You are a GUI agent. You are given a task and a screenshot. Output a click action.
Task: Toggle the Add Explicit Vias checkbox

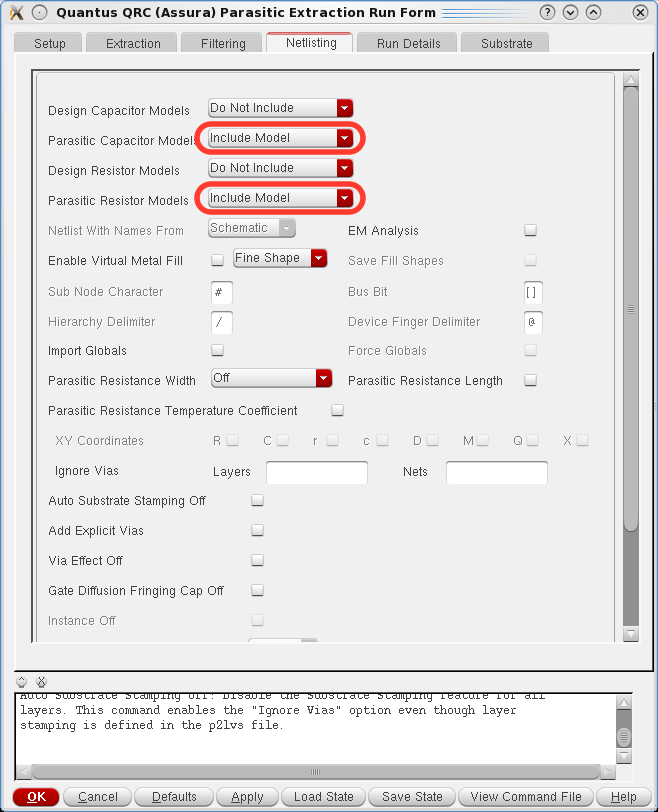[x=257, y=530]
